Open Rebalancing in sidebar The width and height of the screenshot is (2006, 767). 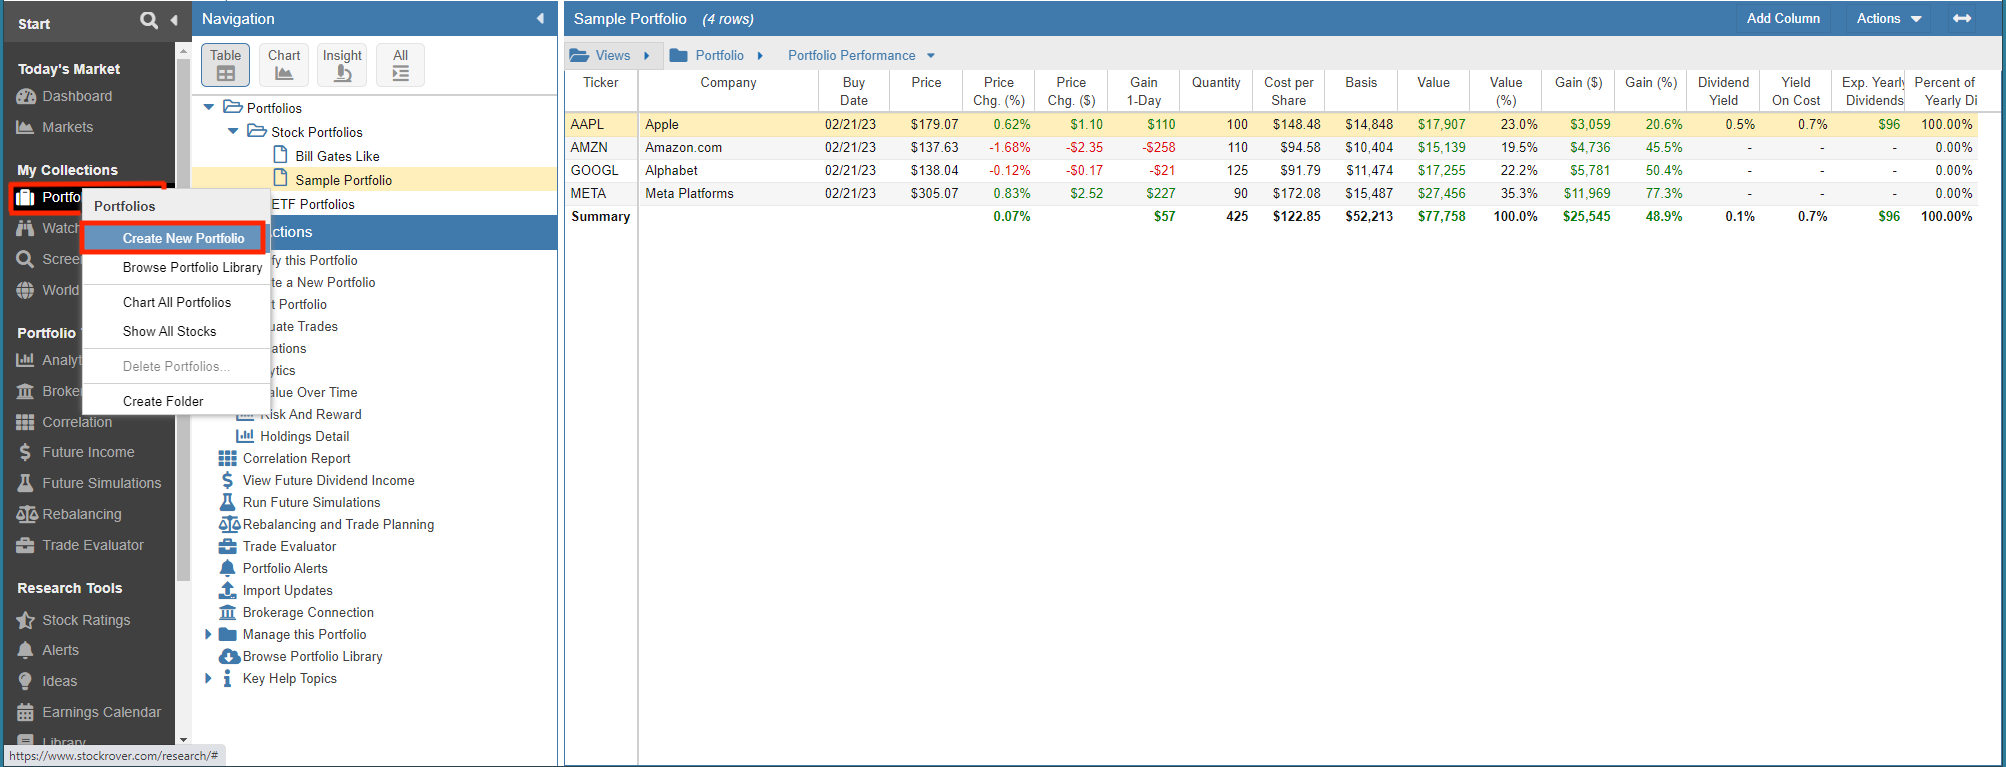coord(81,514)
